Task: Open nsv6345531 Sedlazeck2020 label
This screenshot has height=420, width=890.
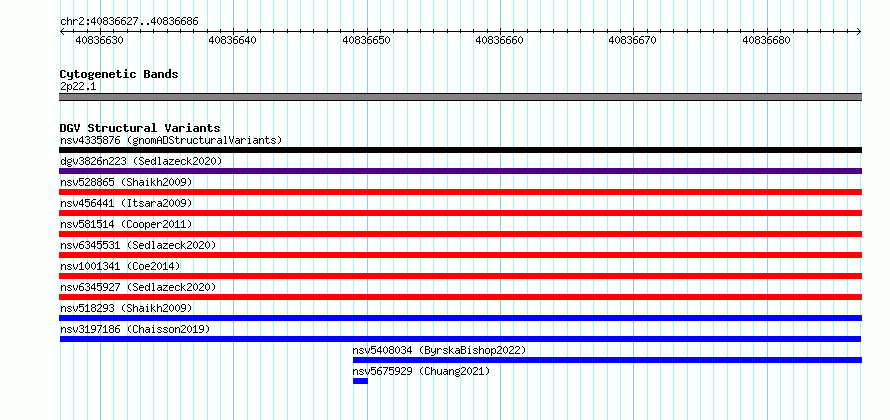Action: tap(138, 245)
